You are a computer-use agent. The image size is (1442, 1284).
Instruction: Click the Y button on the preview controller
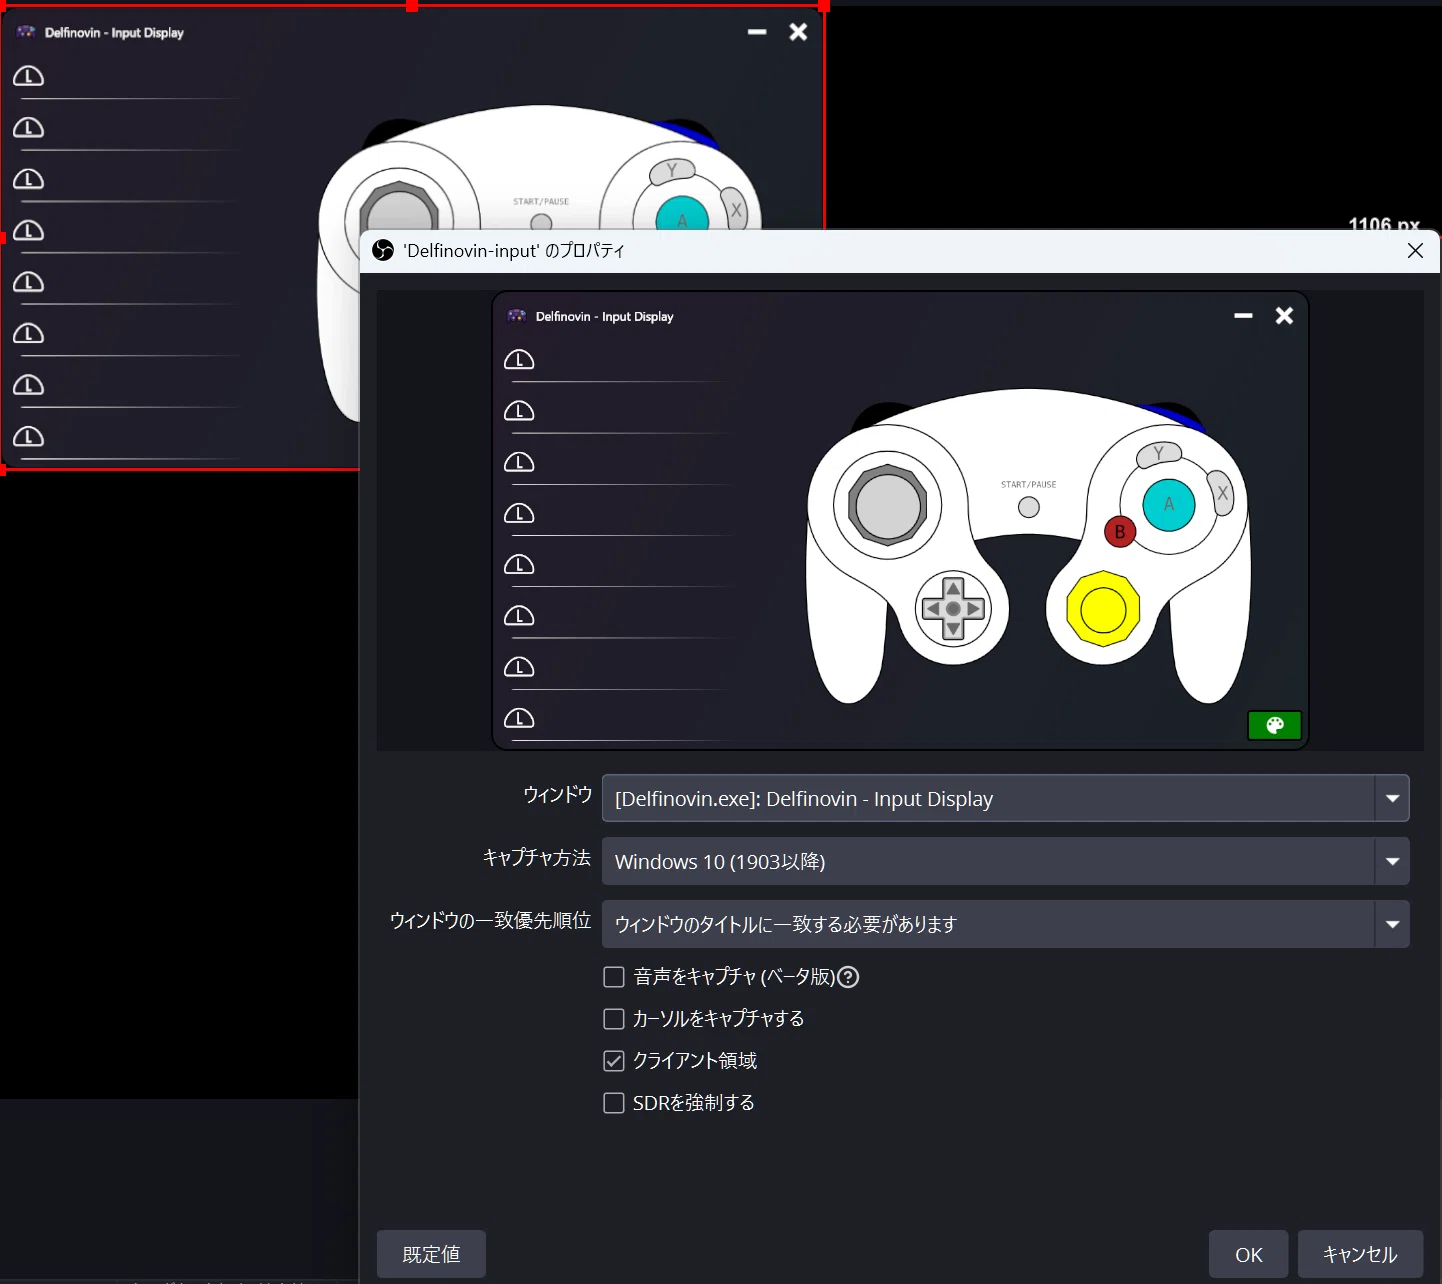(x=1158, y=455)
